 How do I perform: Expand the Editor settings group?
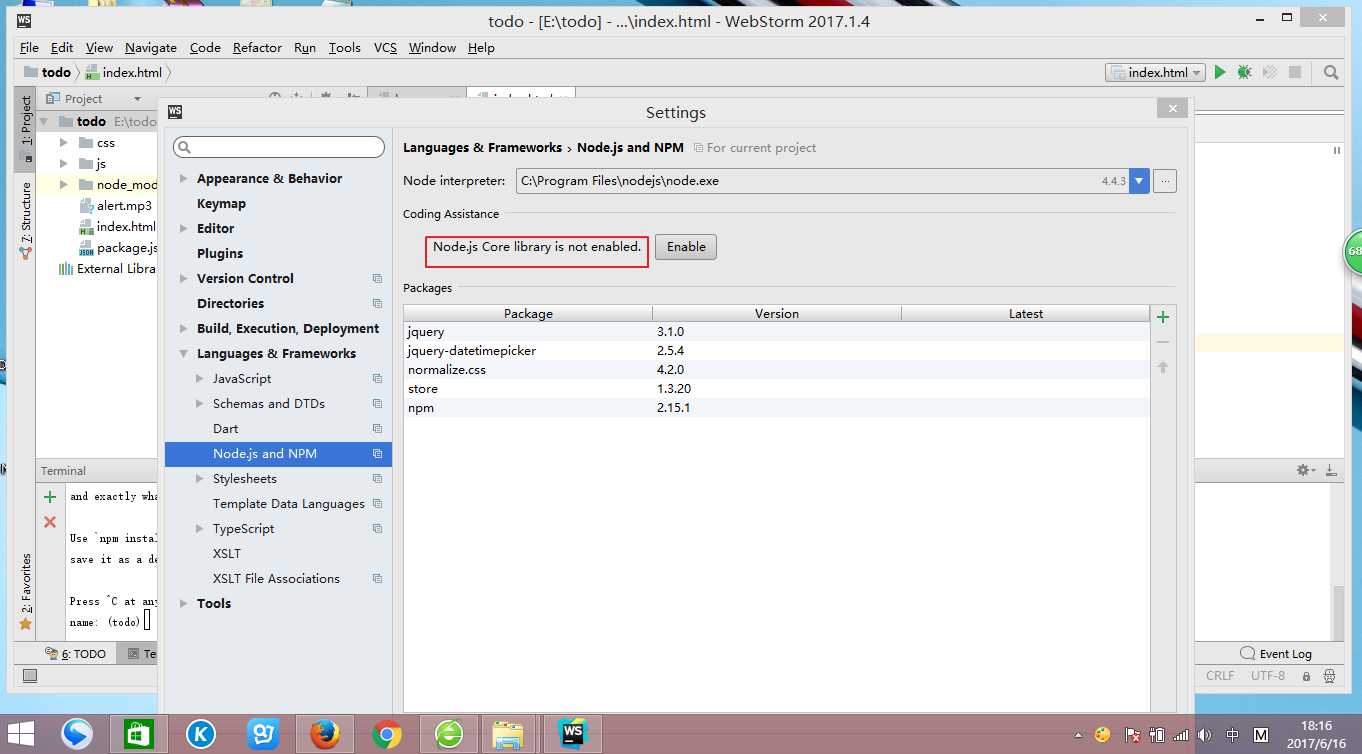click(183, 229)
